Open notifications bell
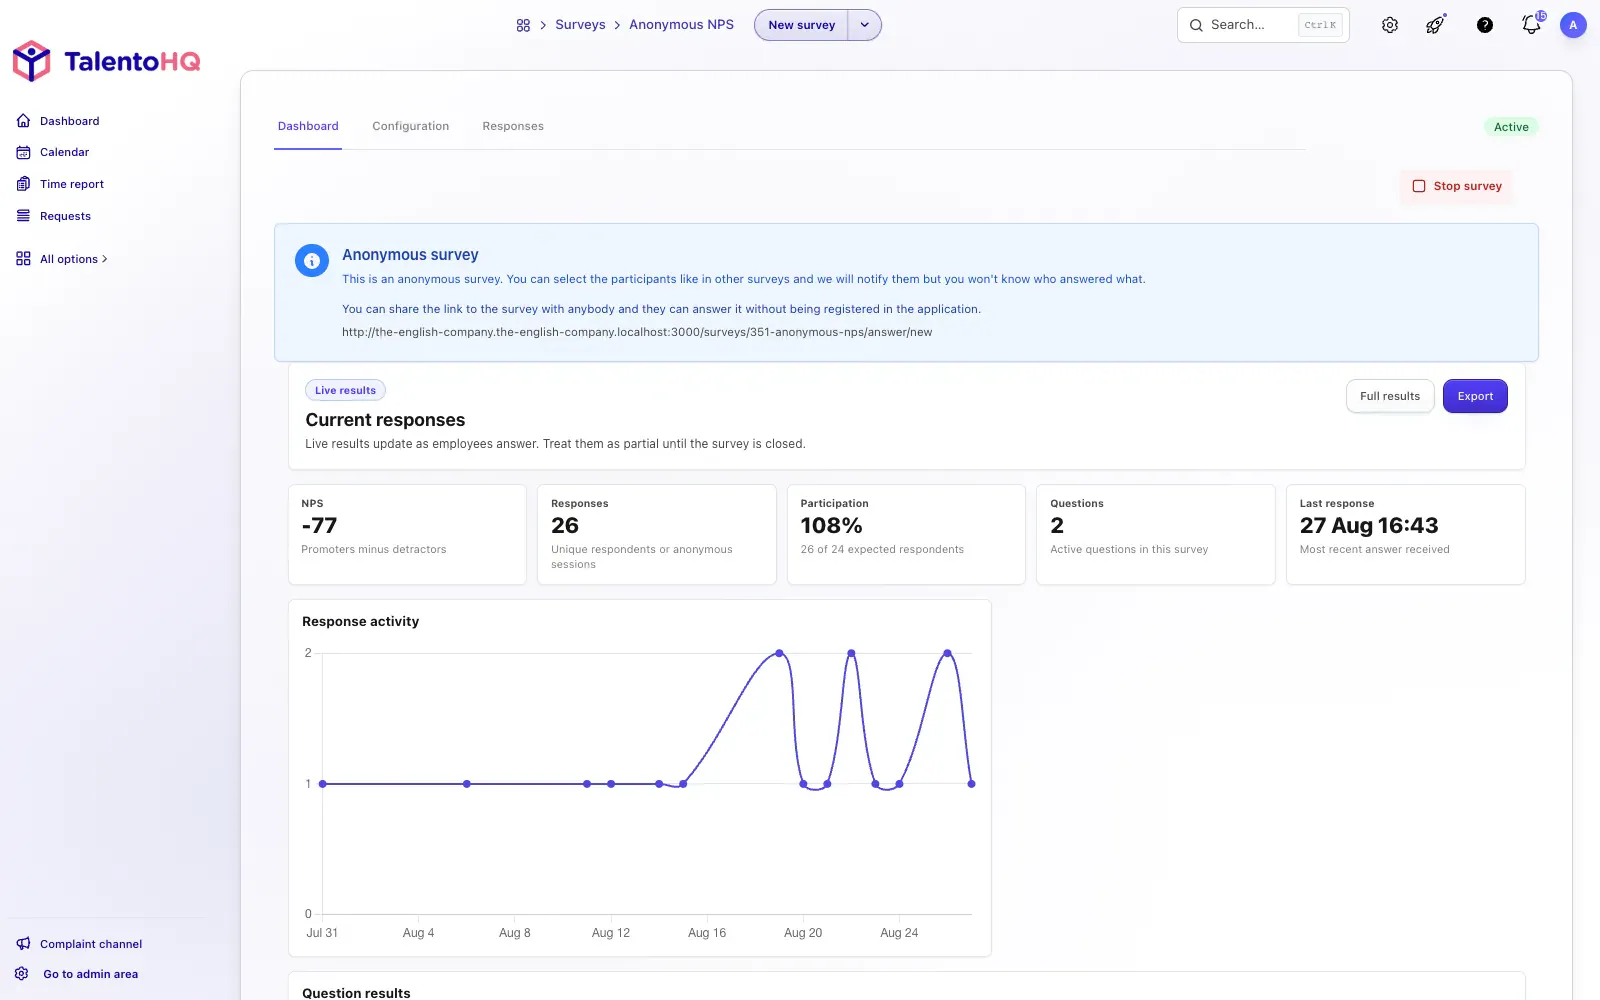Viewport: 1600px width, 1000px height. pyautogui.click(x=1531, y=25)
